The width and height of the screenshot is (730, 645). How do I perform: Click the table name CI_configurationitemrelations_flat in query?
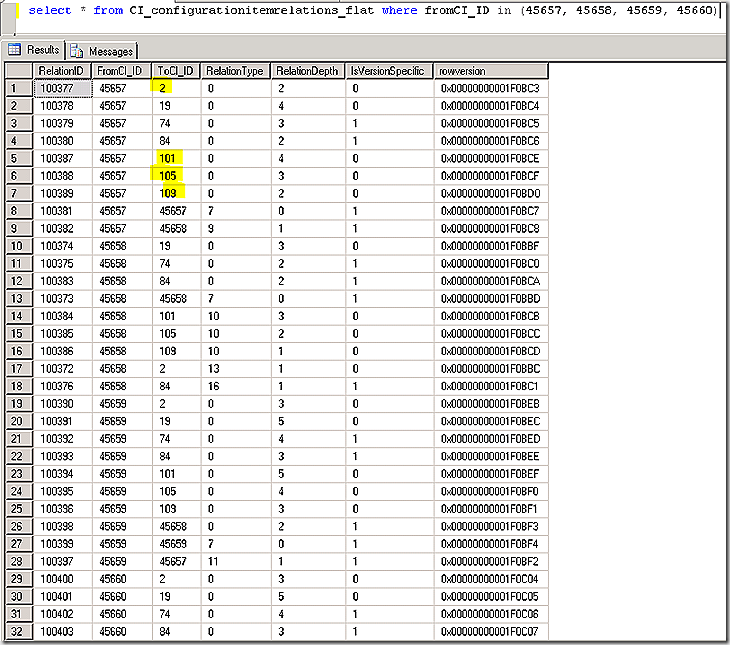coord(251,10)
